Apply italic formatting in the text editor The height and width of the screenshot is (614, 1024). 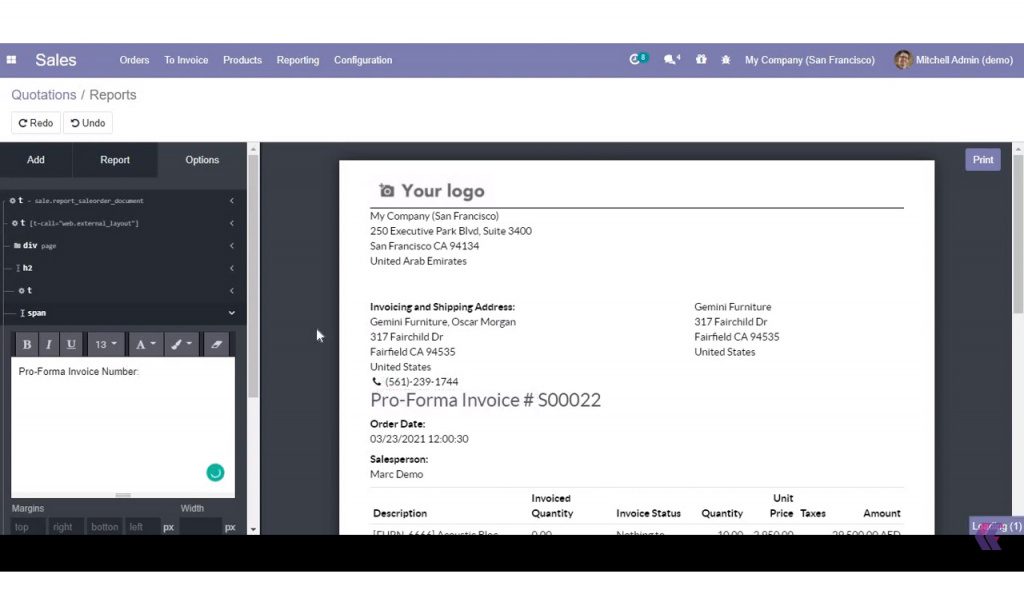pos(48,344)
